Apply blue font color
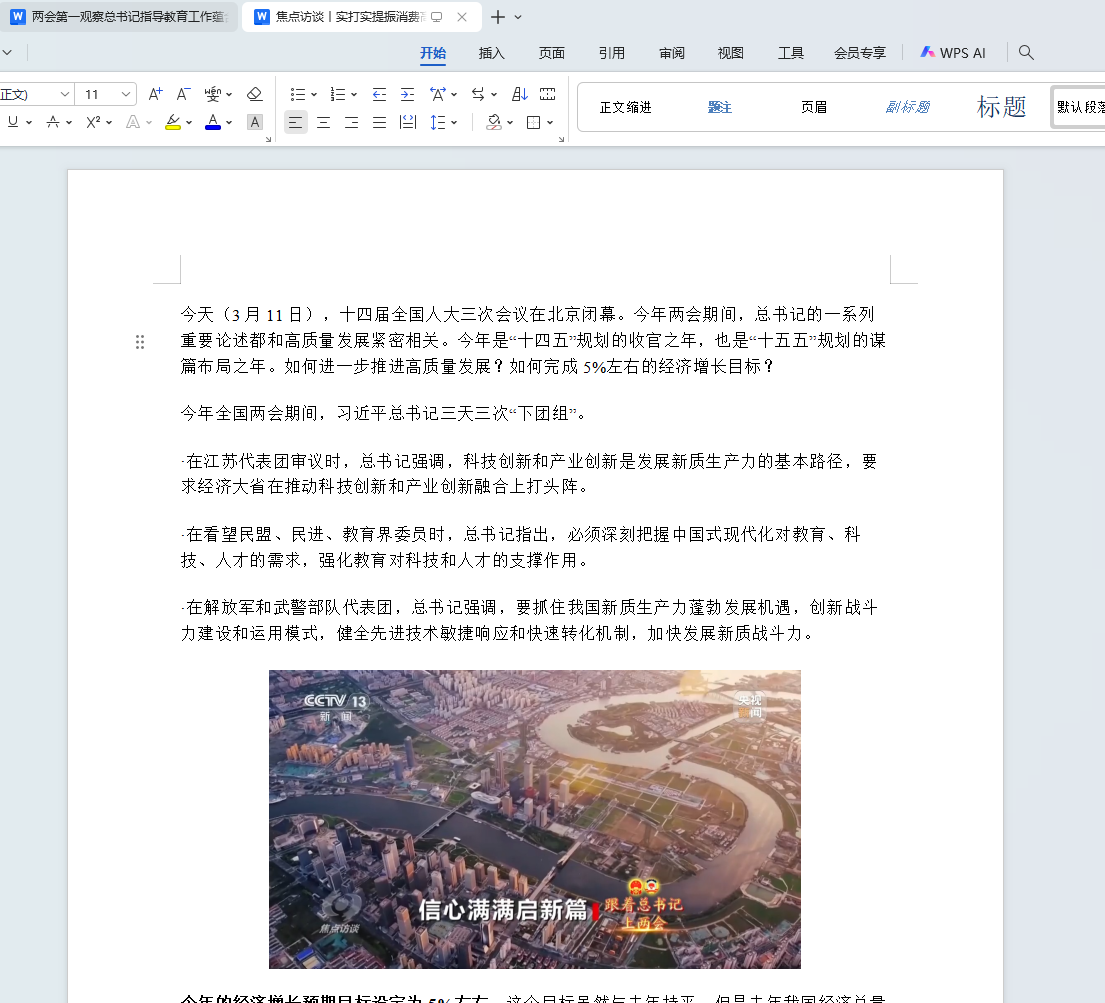This screenshot has height=1003, width=1105. click(x=213, y=122)
